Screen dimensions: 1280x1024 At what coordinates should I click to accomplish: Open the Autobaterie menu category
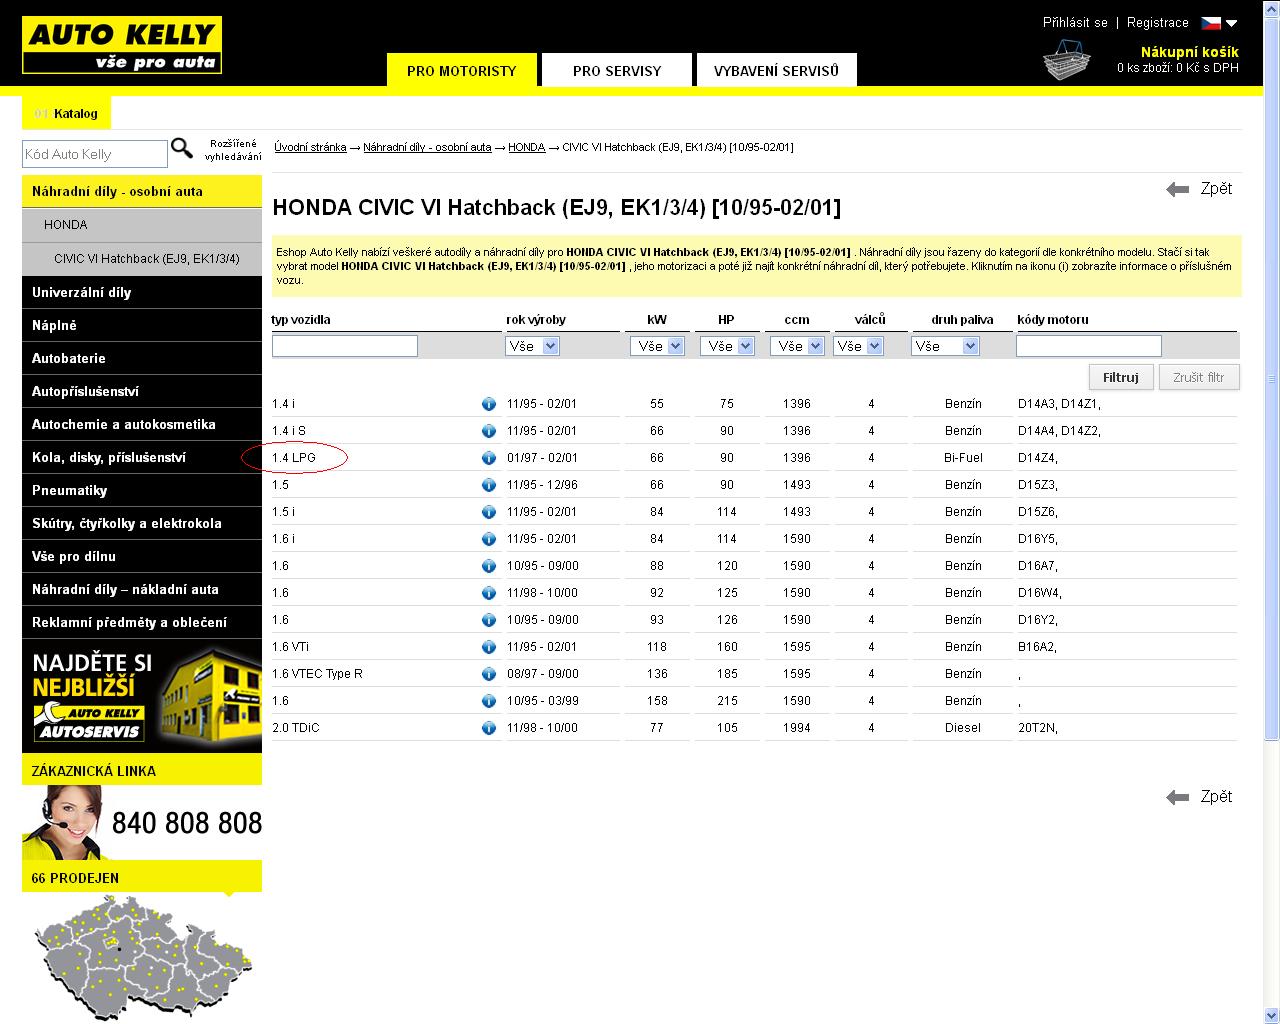pyautogui.click(x=69, y=358)
